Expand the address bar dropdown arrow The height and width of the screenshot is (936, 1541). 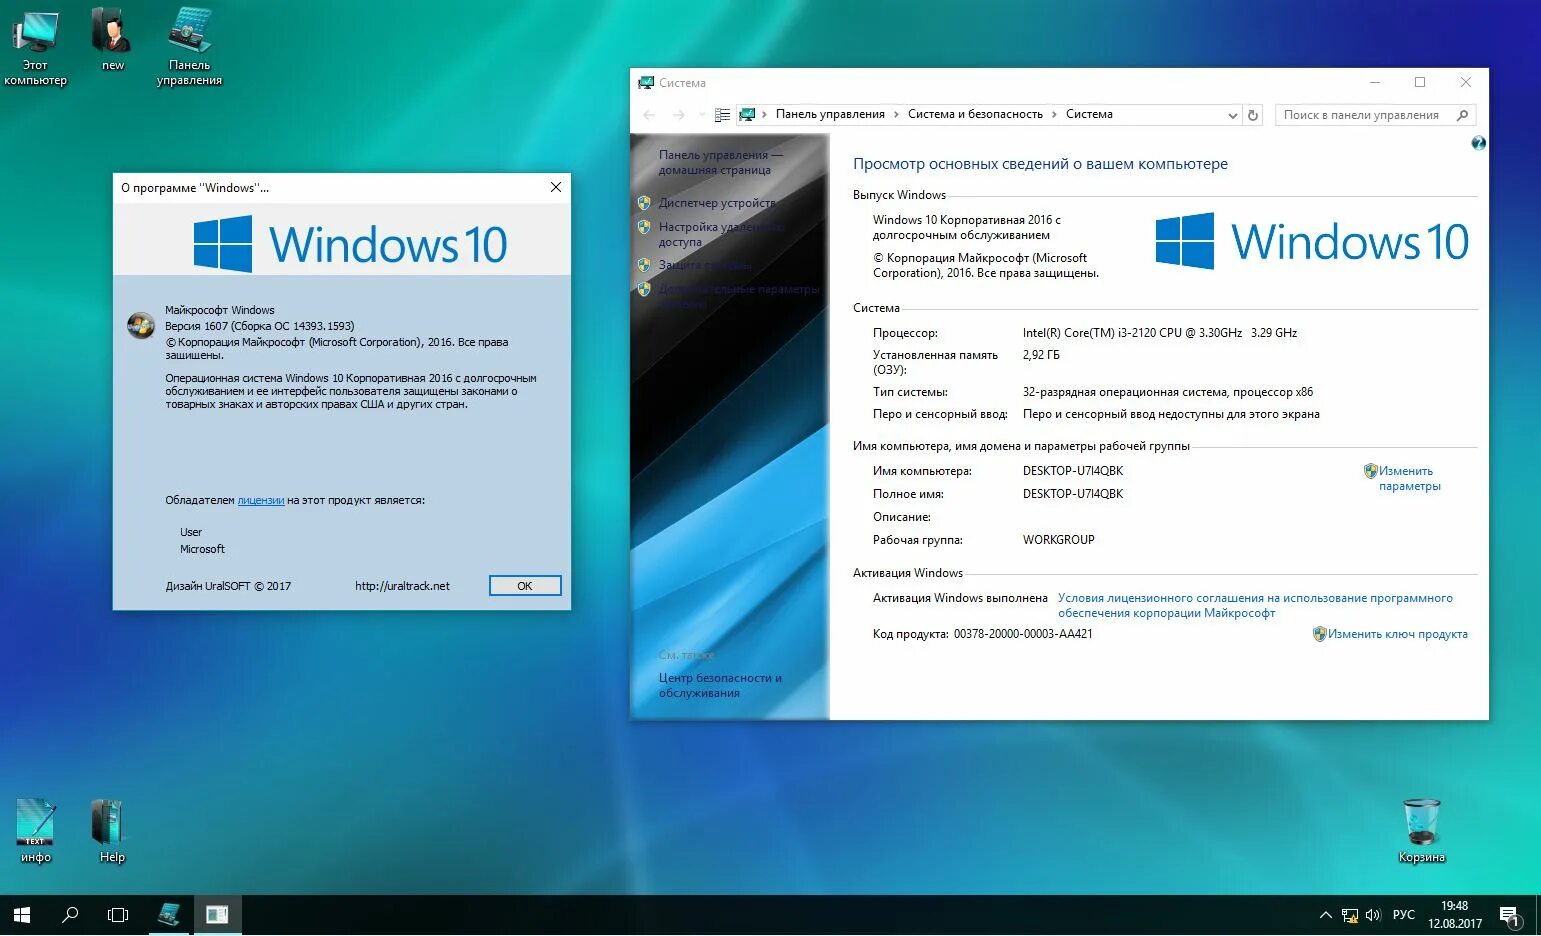(1232, 114)
